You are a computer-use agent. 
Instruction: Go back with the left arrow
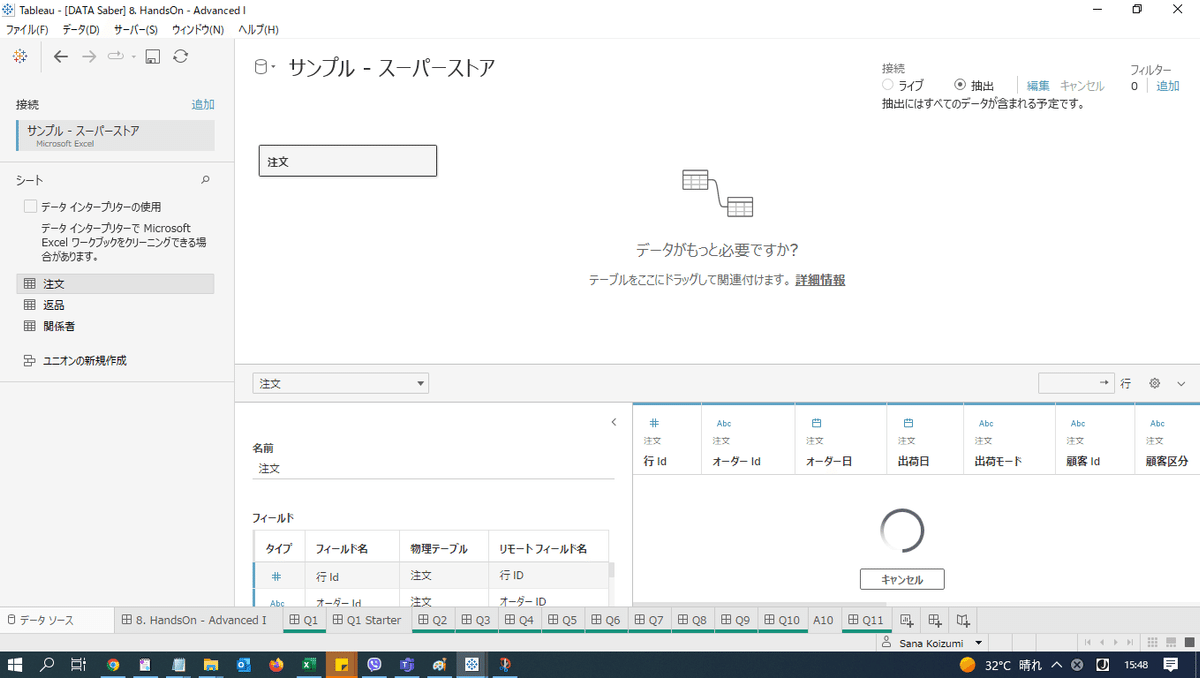(61, 57)
